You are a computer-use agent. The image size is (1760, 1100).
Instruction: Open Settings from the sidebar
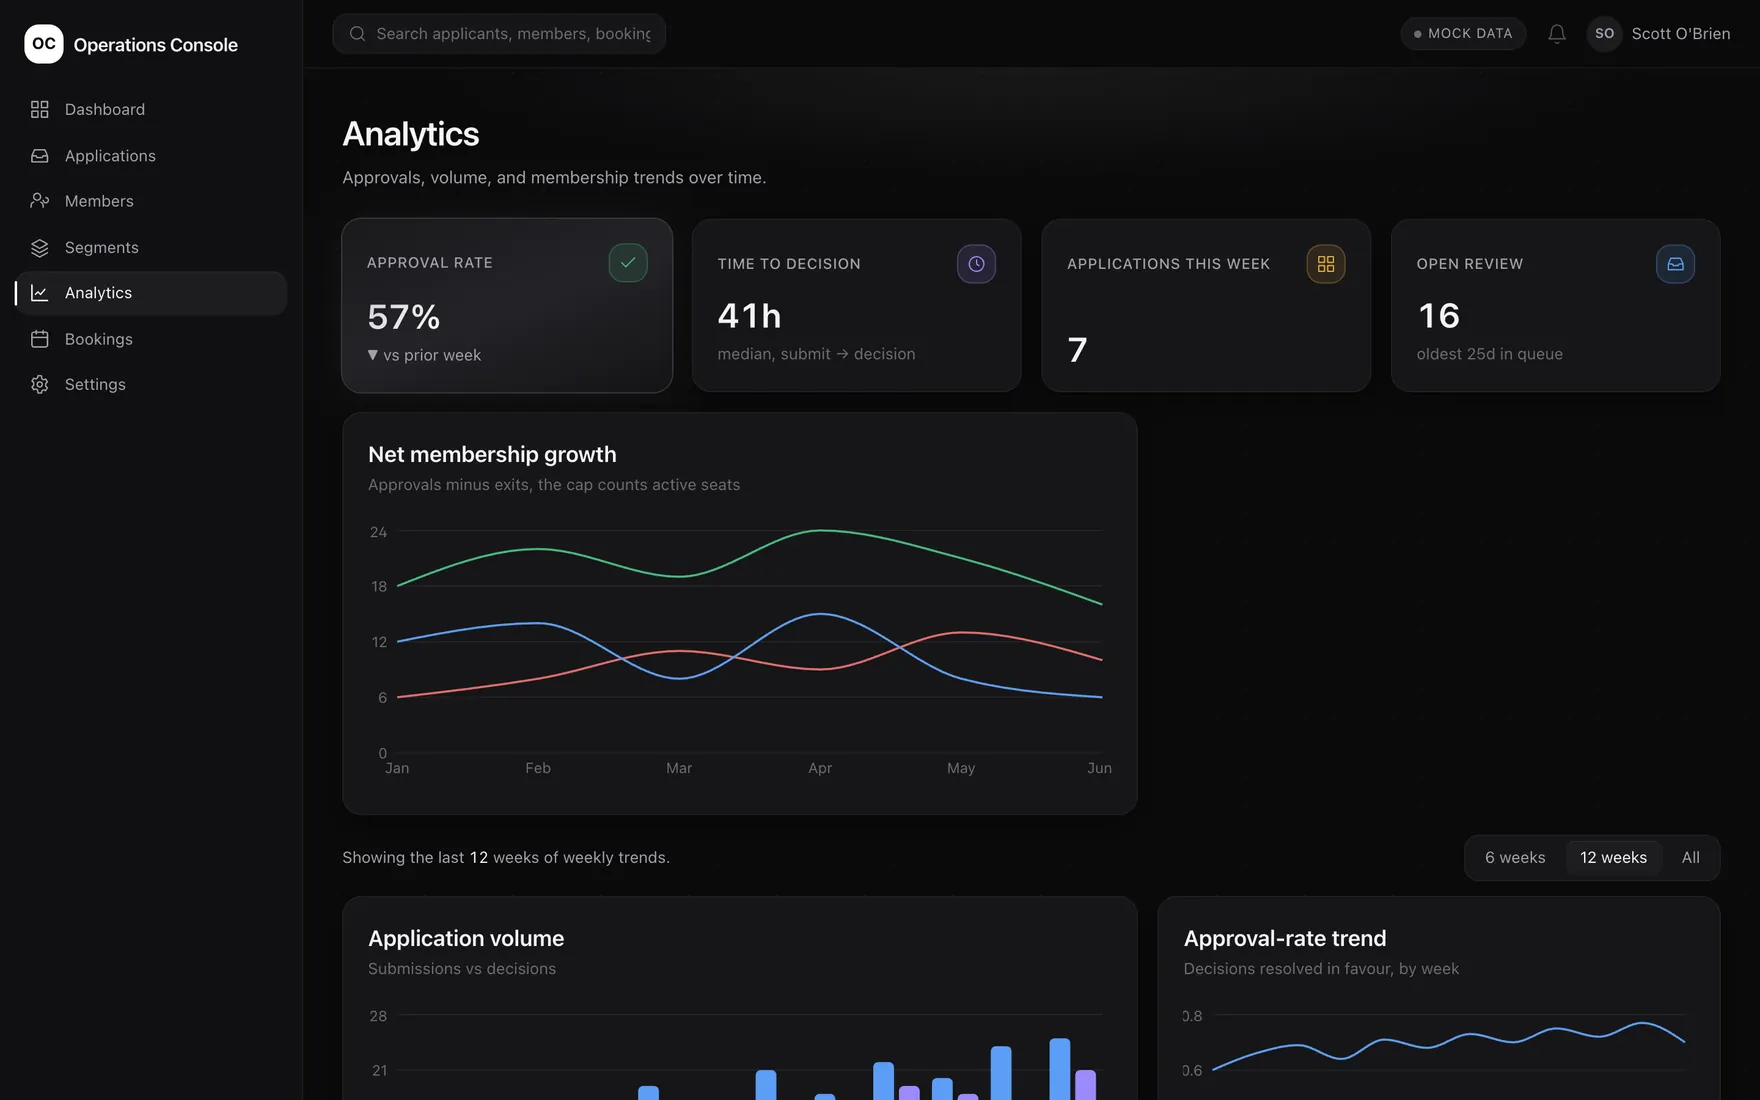coord(151,384)
